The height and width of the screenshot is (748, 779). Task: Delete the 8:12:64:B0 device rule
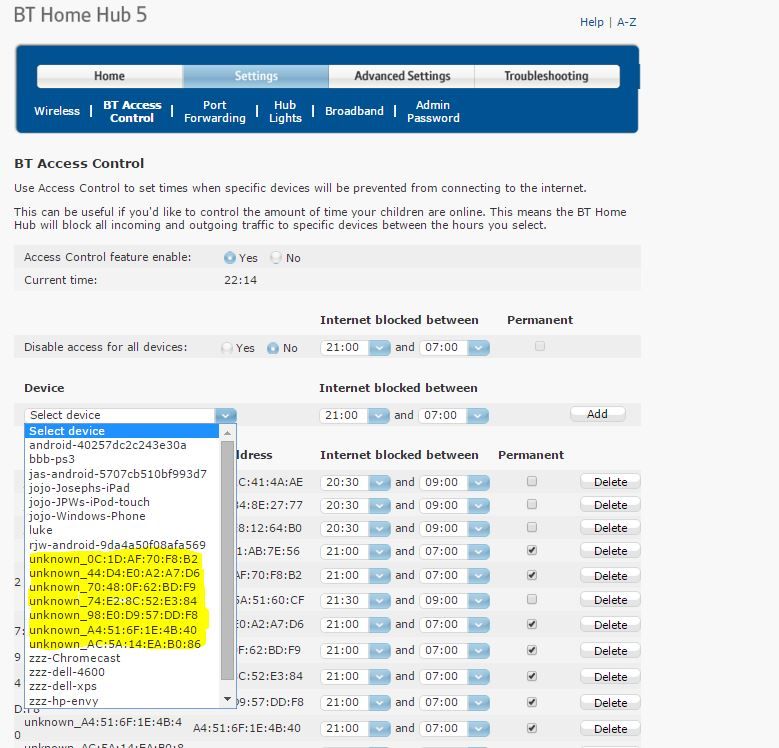click(x=610, y=527)
